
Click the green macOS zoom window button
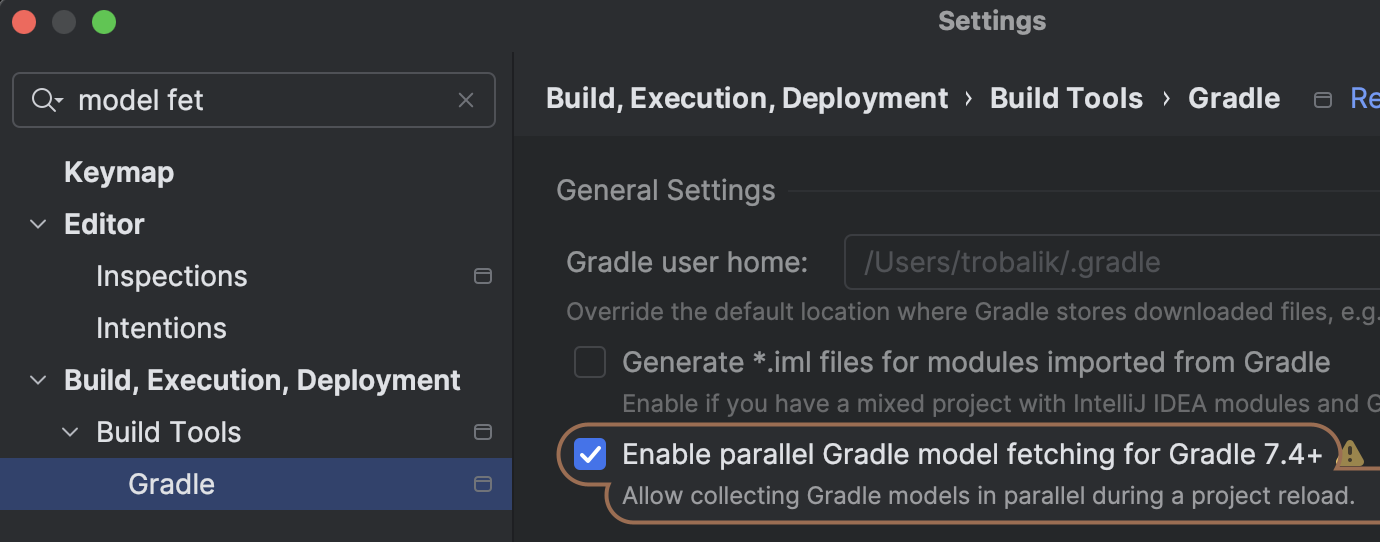[104, 22]
